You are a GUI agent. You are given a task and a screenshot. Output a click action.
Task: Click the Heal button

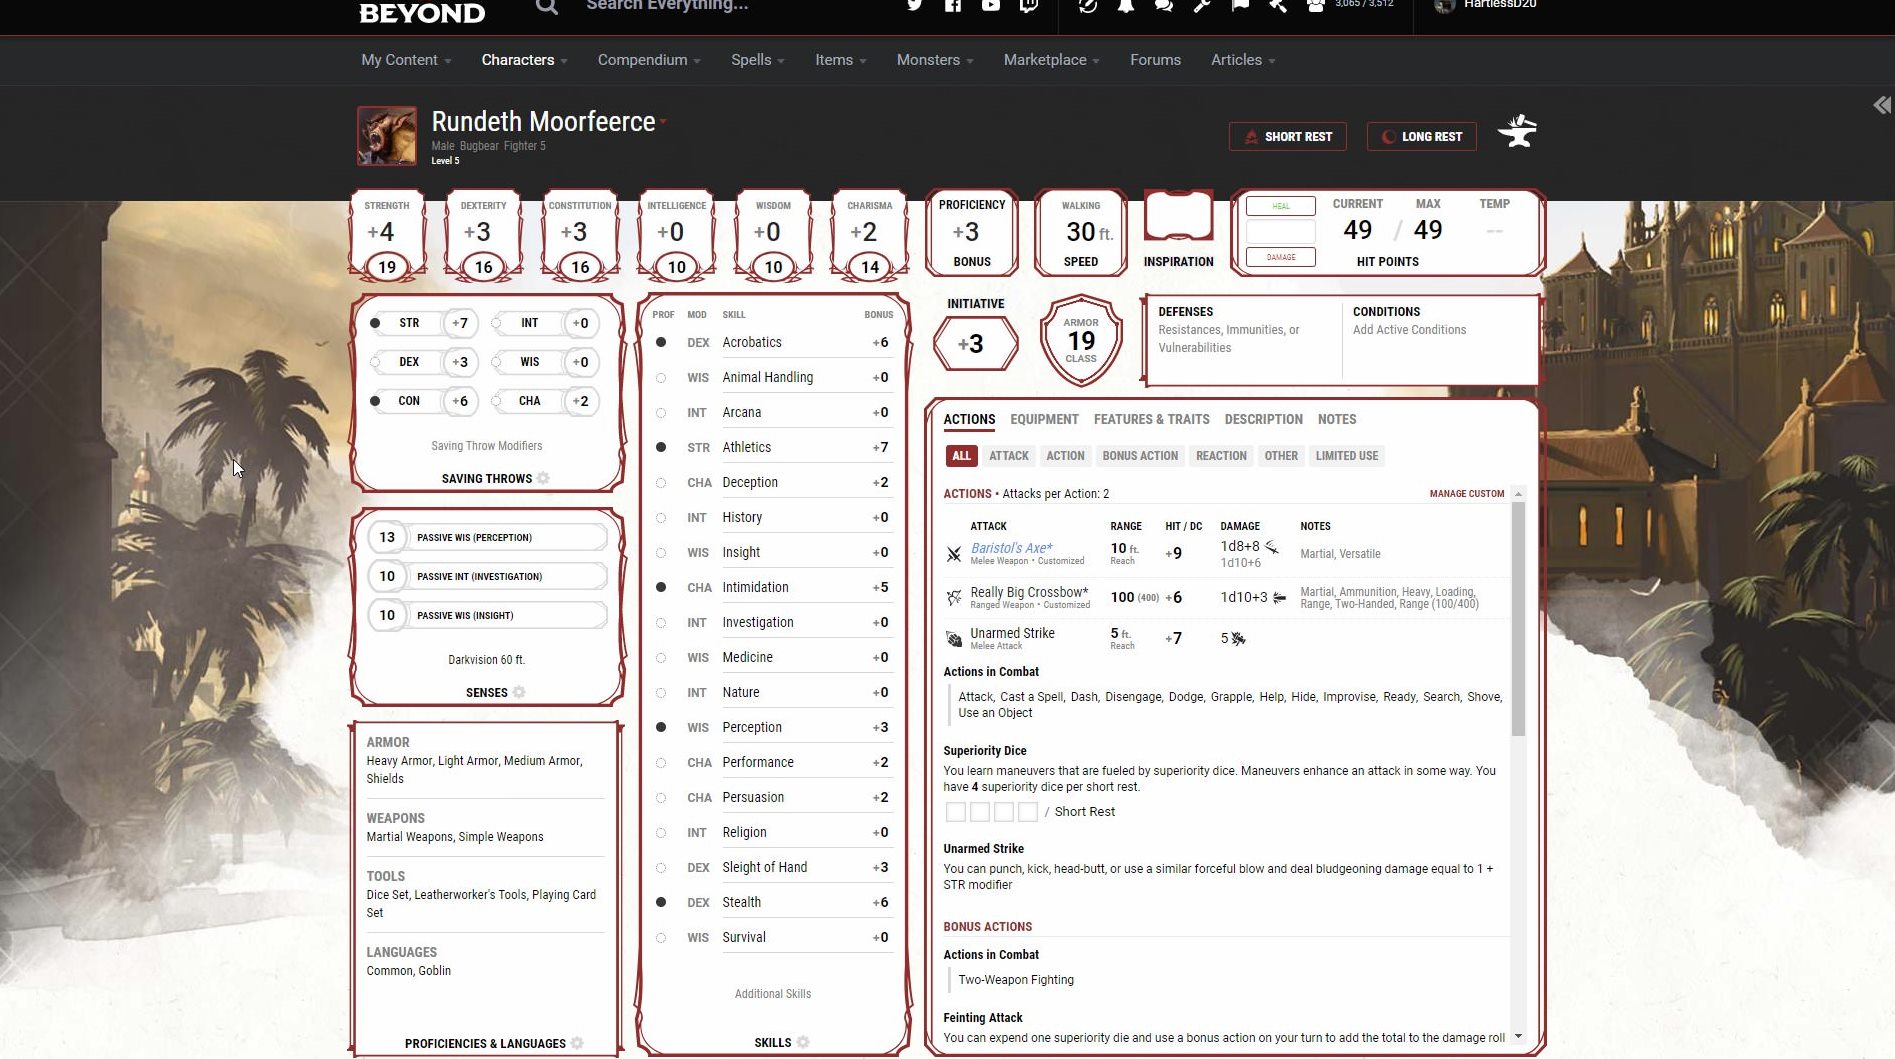1280,206
